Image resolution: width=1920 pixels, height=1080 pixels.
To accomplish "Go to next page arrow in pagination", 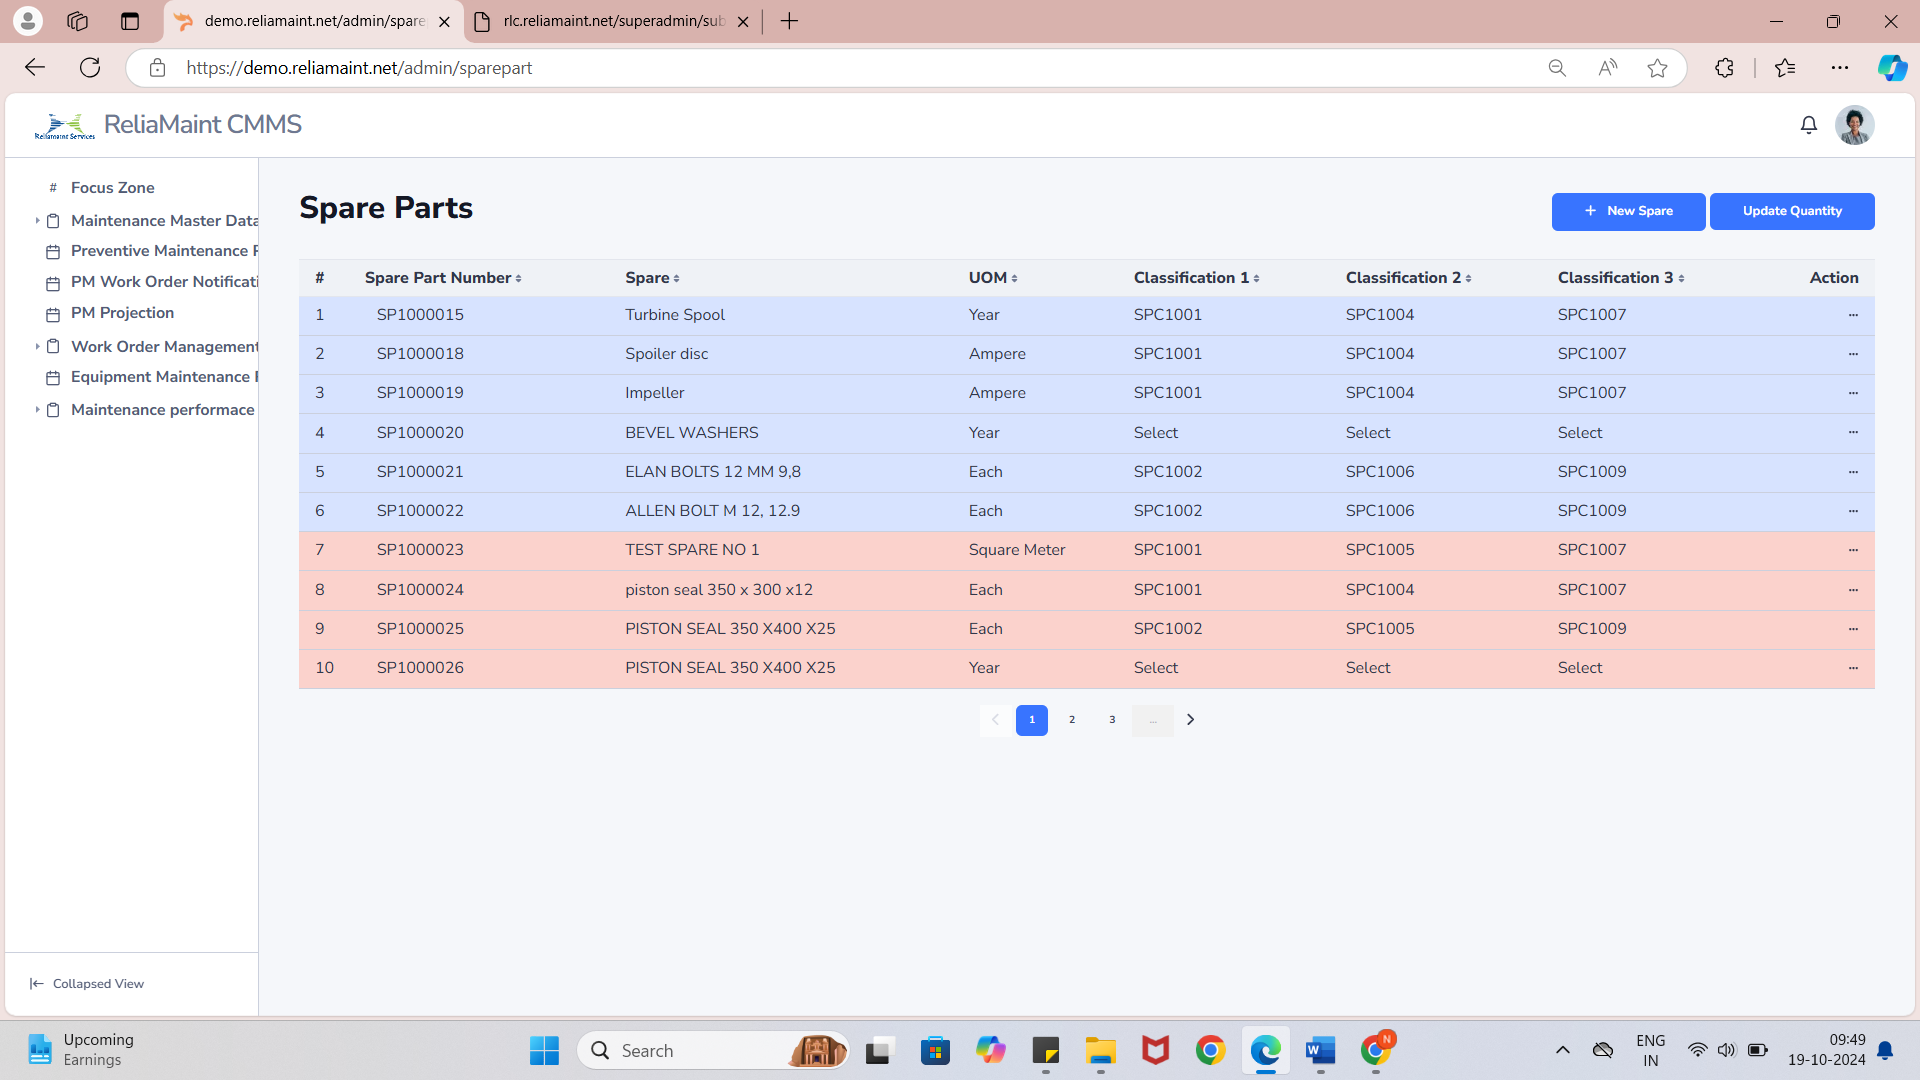I will click(x=1190, y=720).
